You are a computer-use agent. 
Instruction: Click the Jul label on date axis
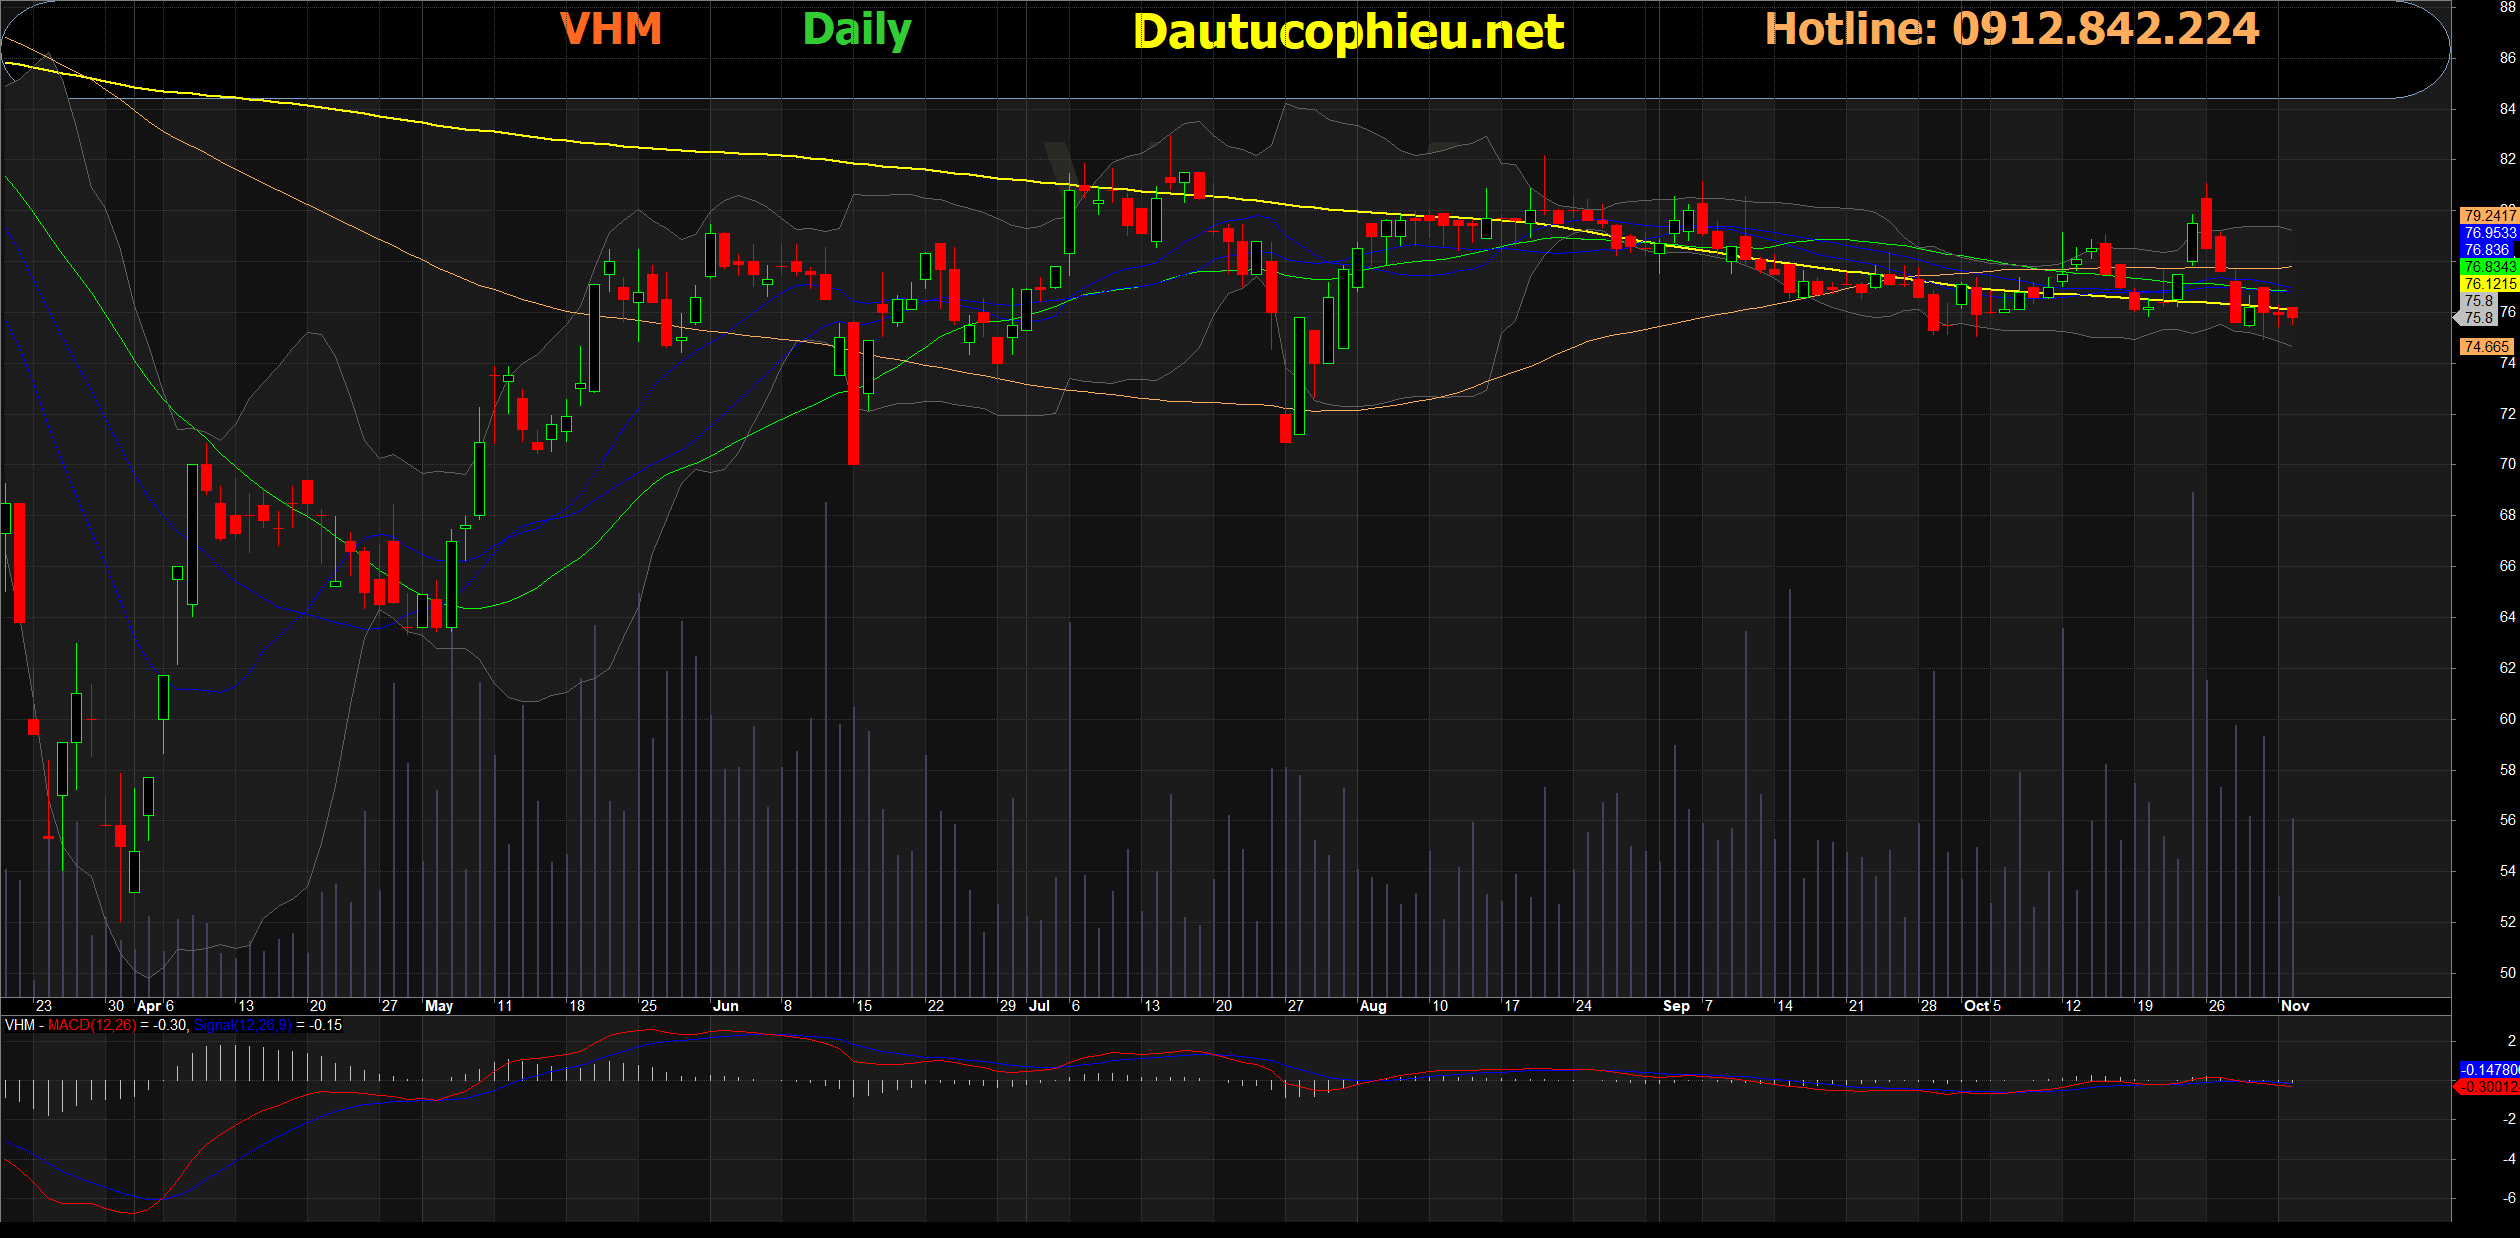click(1039, 1006)
